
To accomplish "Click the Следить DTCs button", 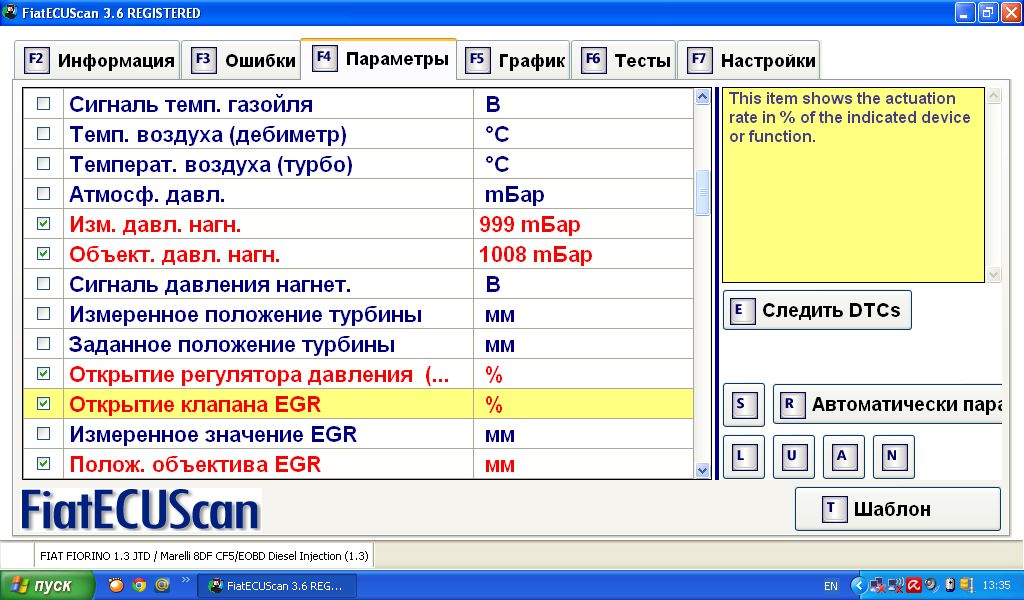I will [x=817, y=310].
